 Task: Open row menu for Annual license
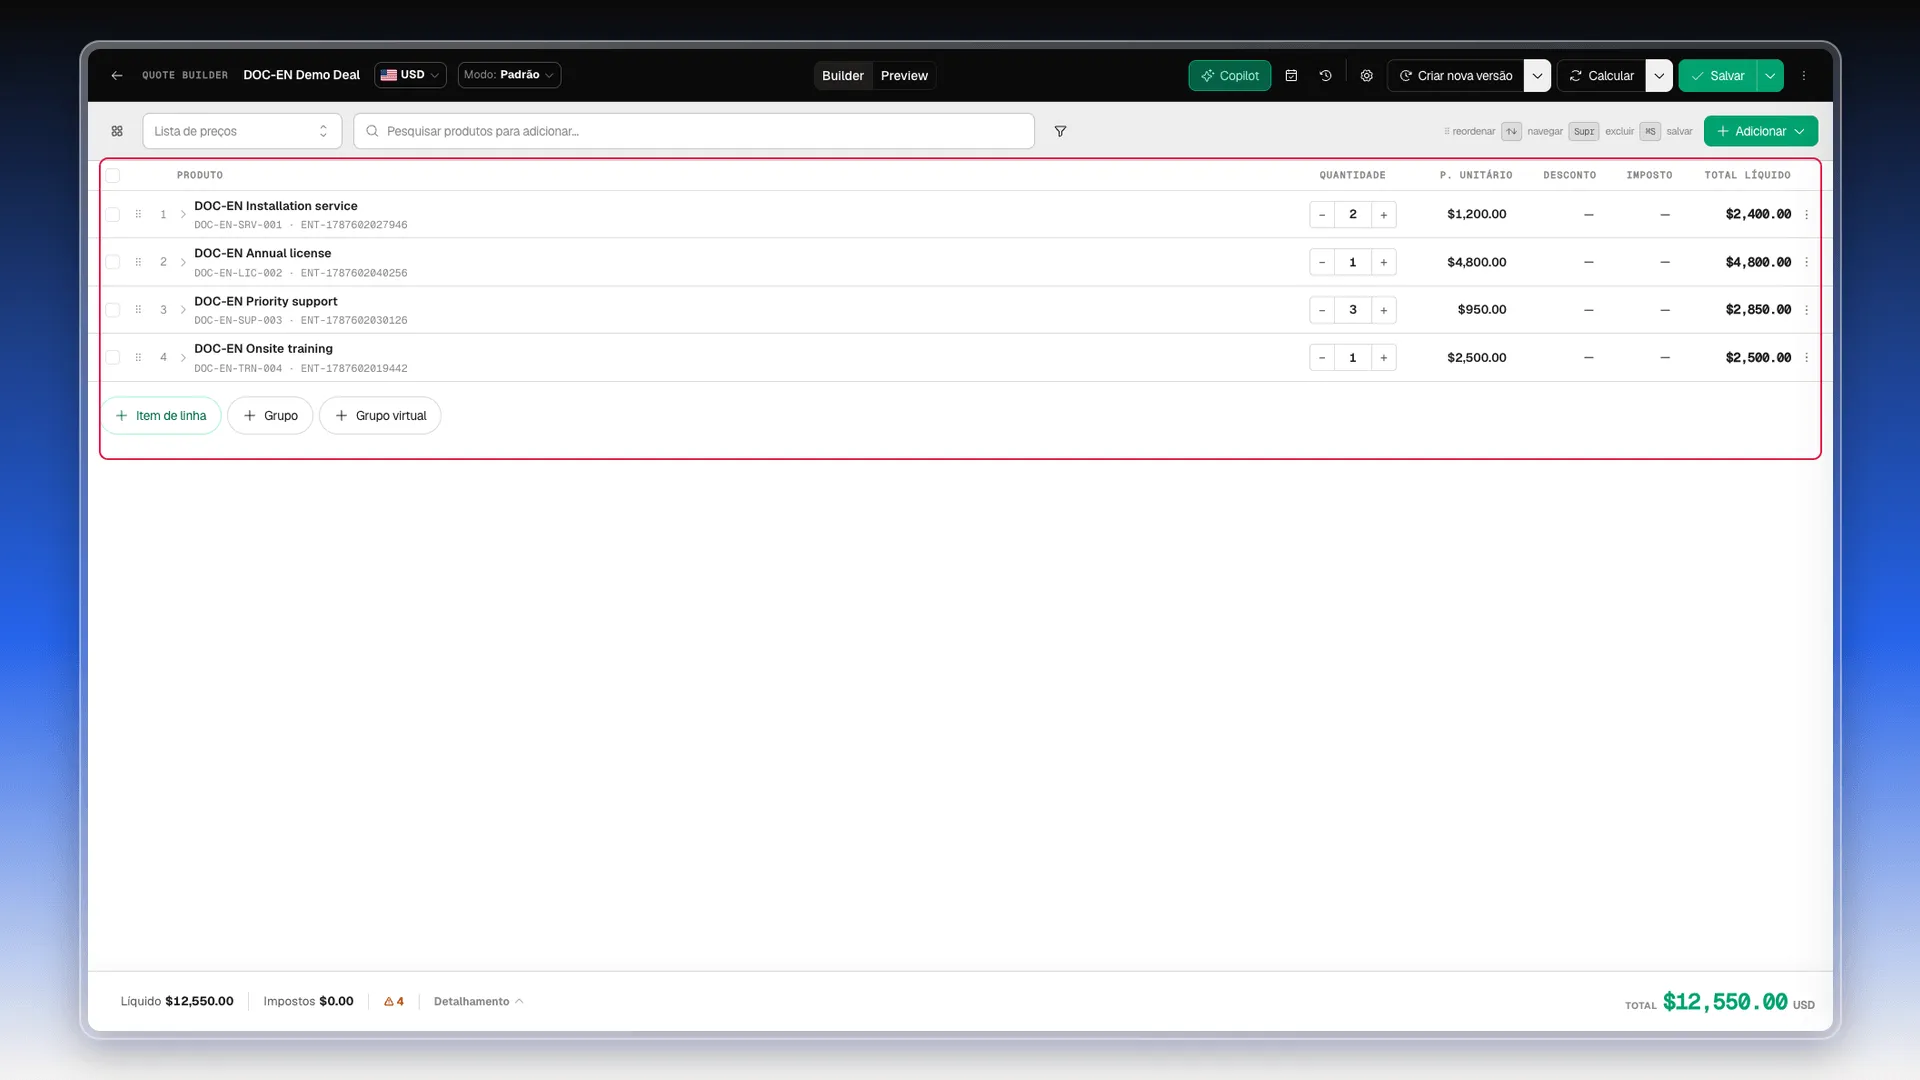pos(1806,262)
